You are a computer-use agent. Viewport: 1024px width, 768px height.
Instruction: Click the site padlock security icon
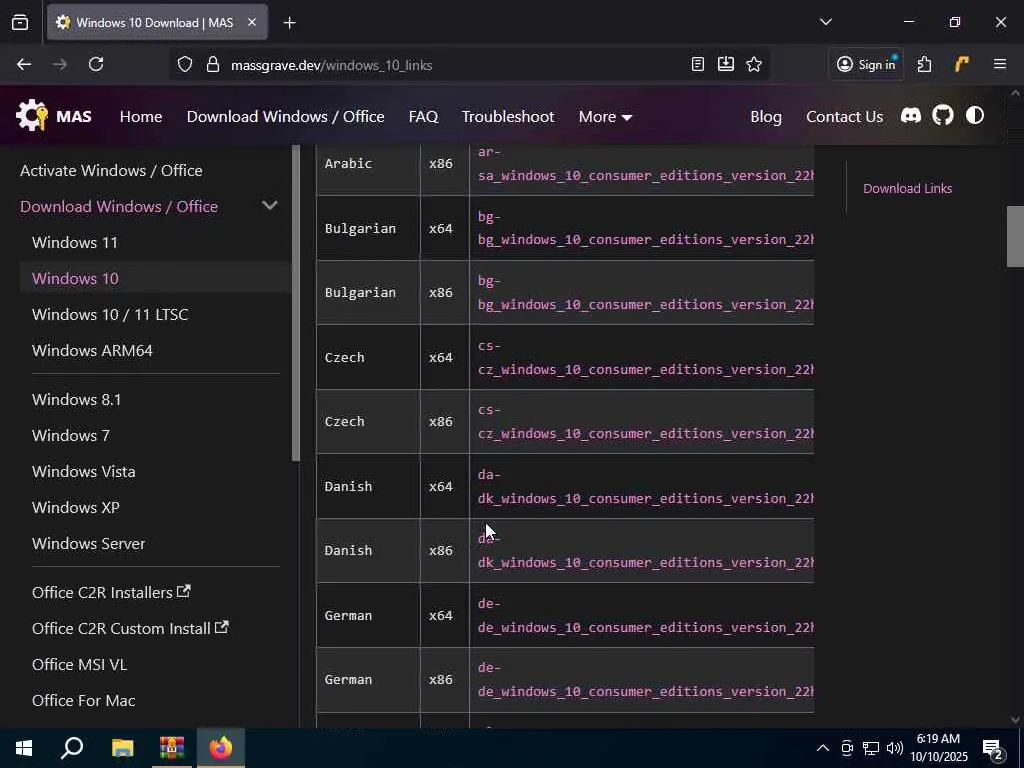212,65
